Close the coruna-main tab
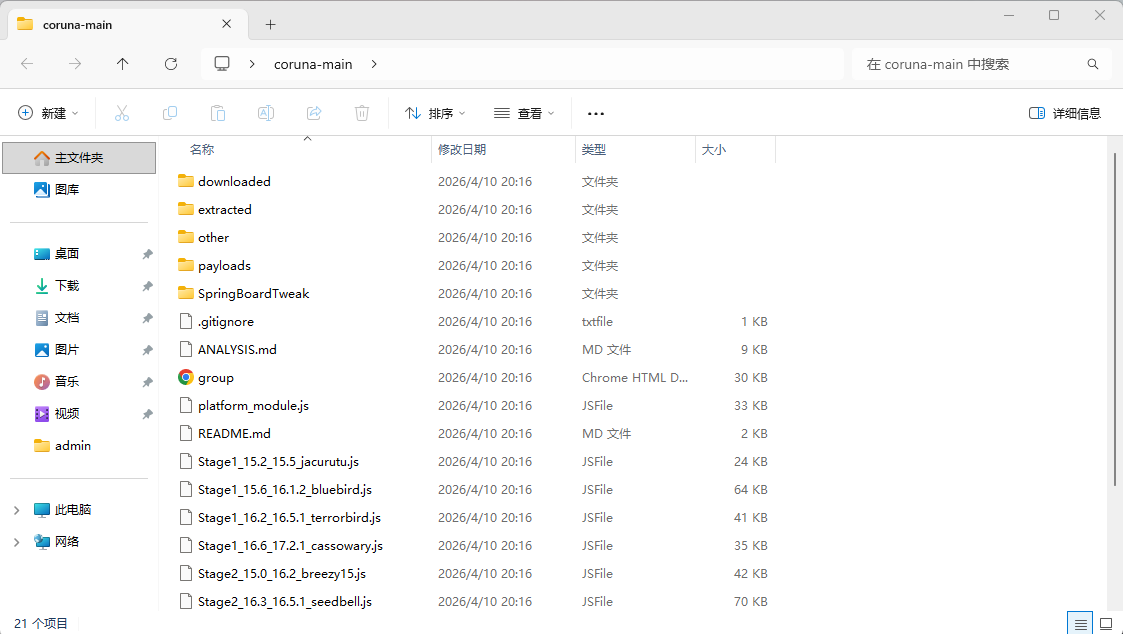Image resolution: width=1123 pixels, height=634 pixels. (226, 24)
